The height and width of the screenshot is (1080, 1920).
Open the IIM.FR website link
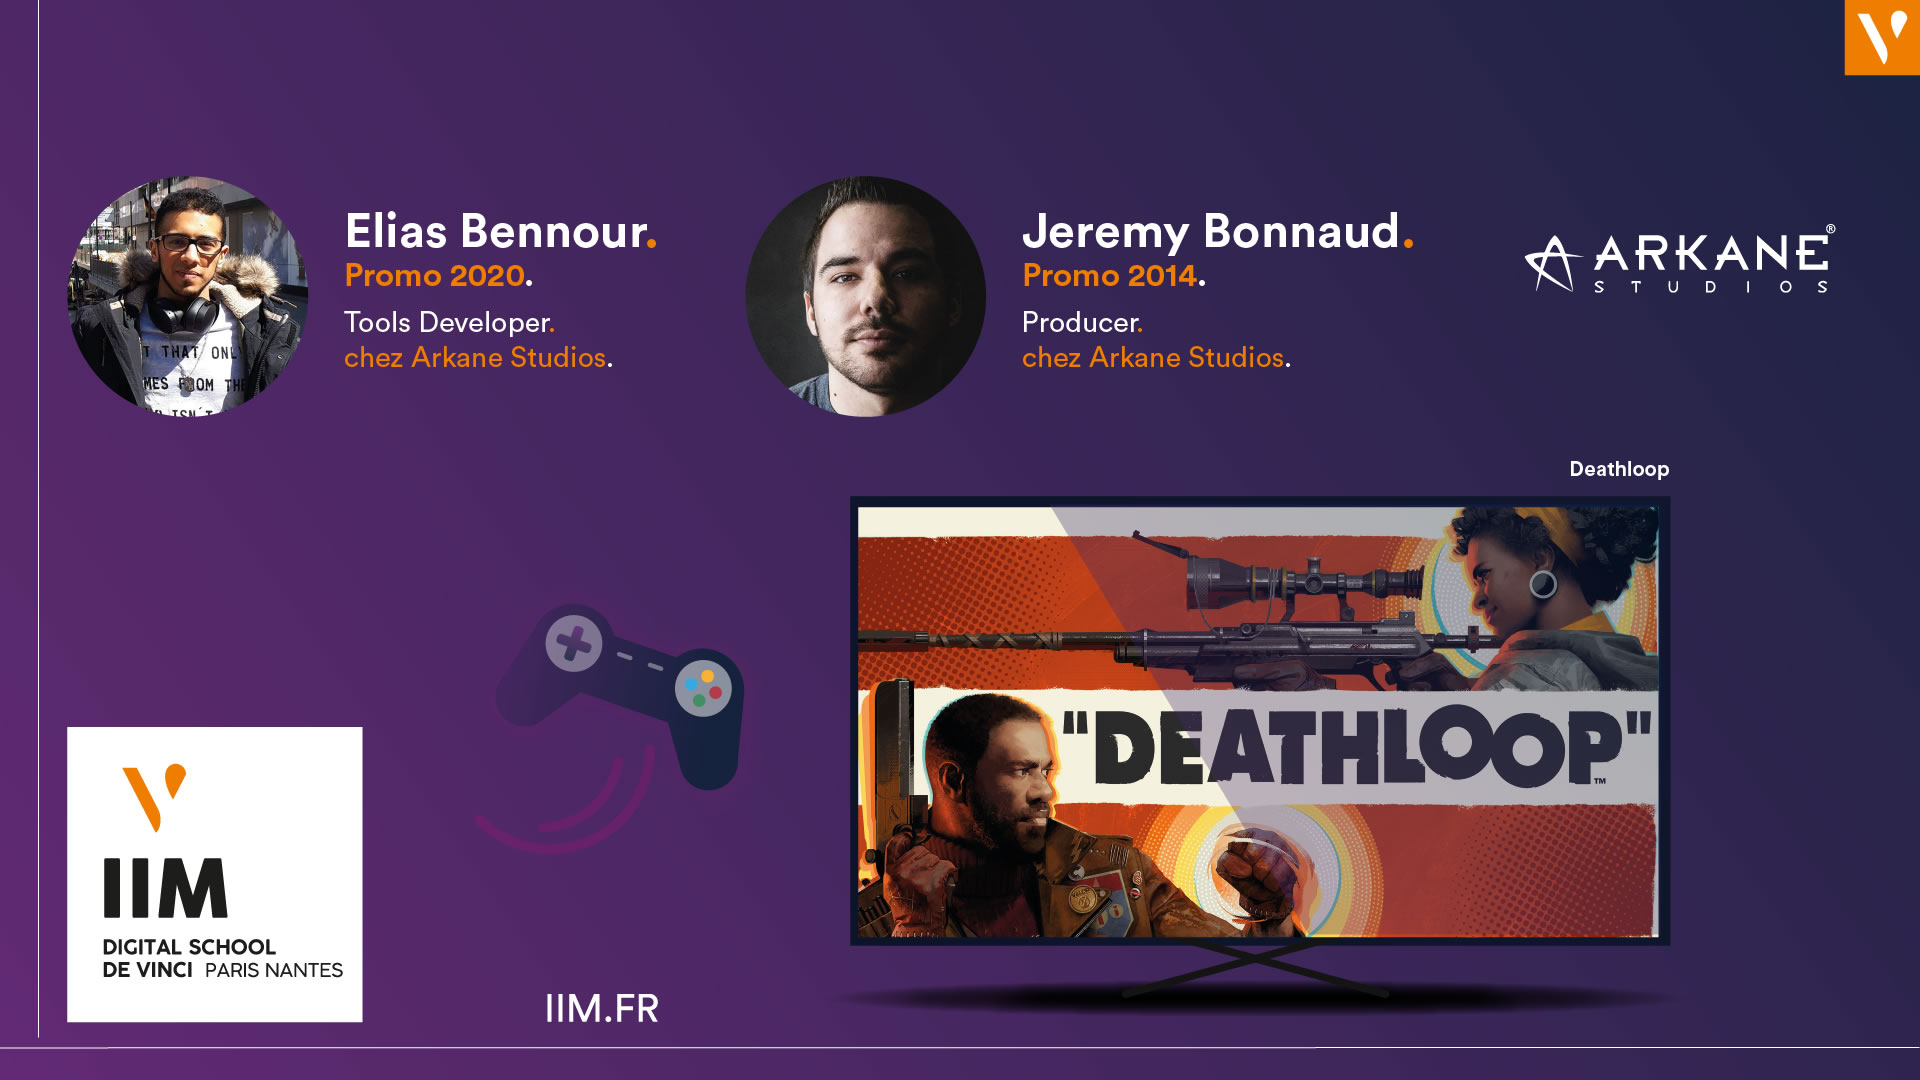coord(601,1008)
